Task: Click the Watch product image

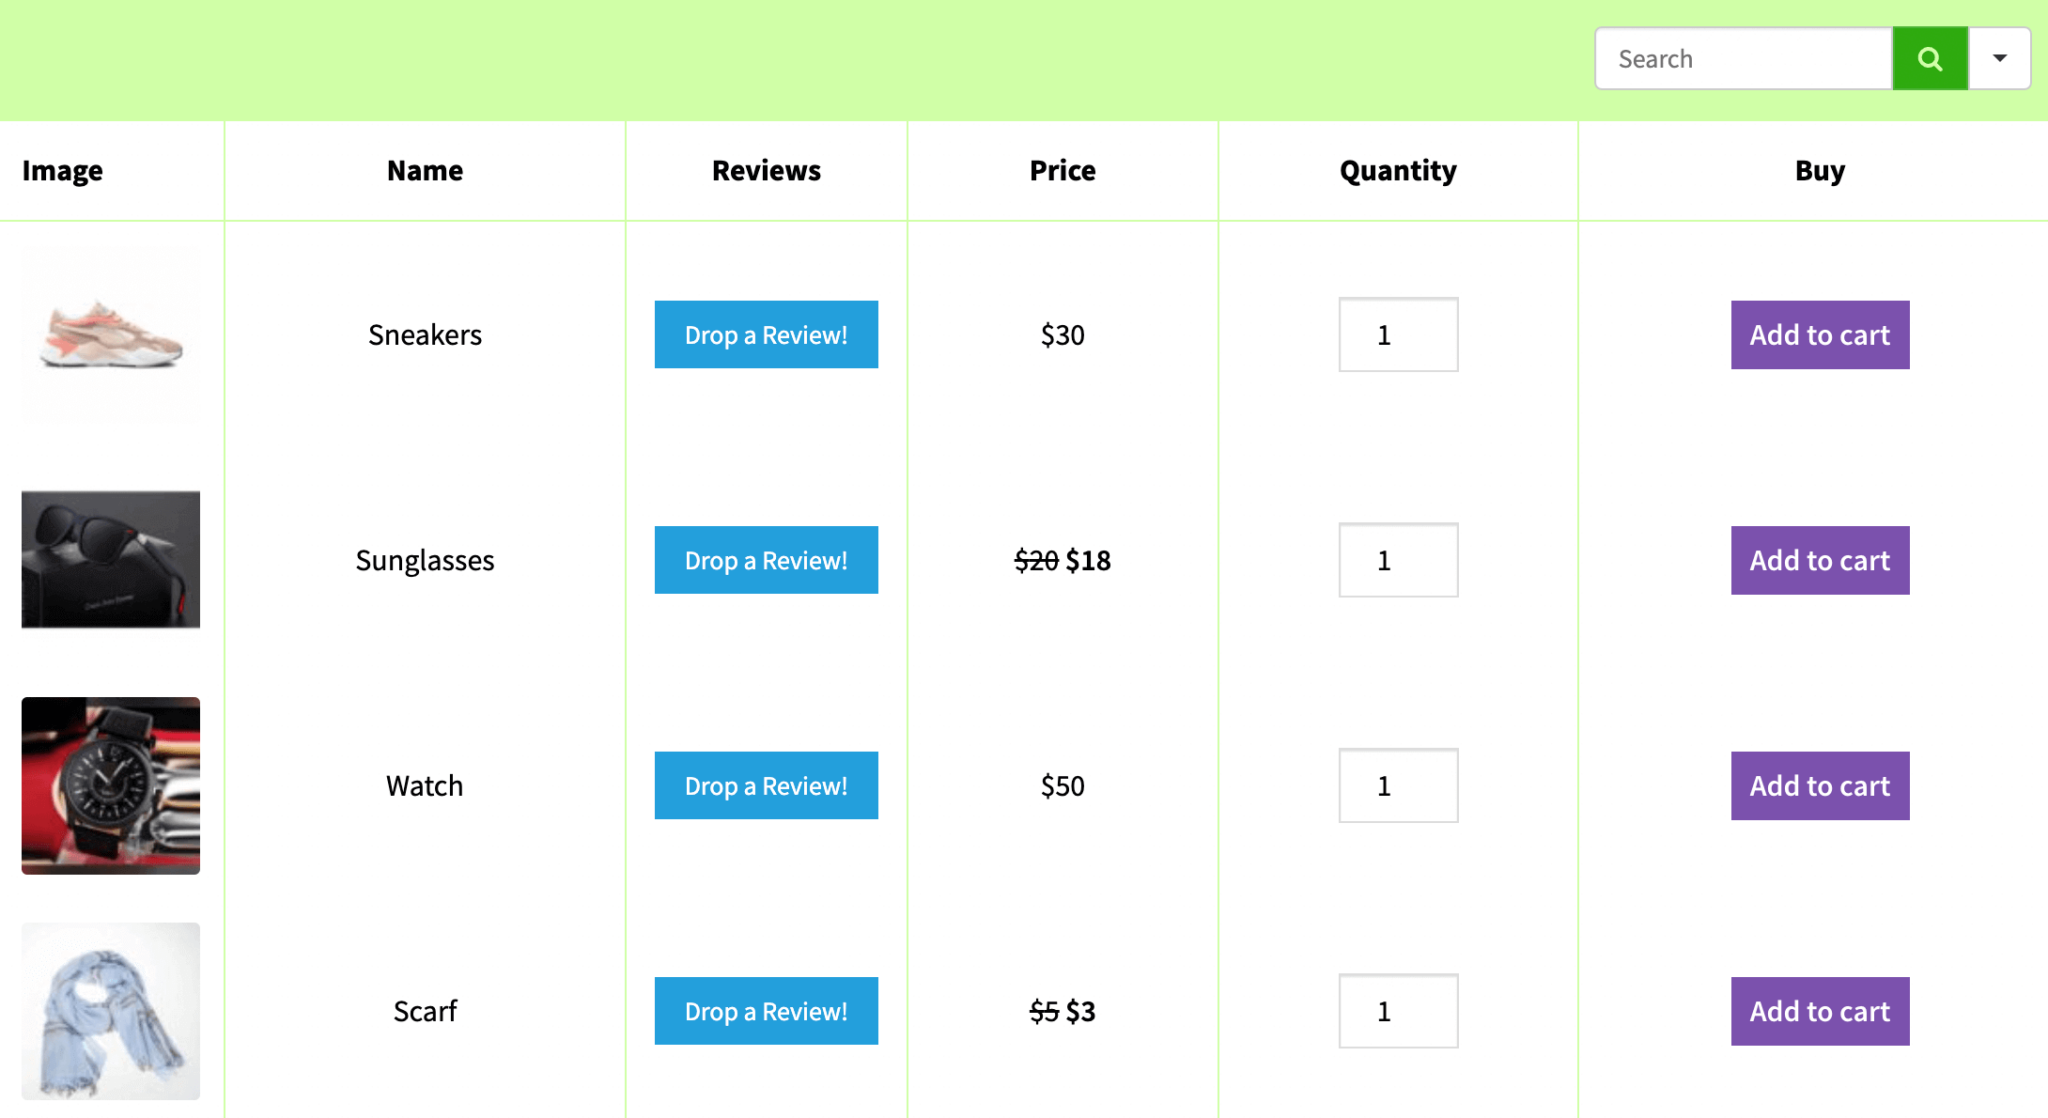Action: (x=110, y=786)
